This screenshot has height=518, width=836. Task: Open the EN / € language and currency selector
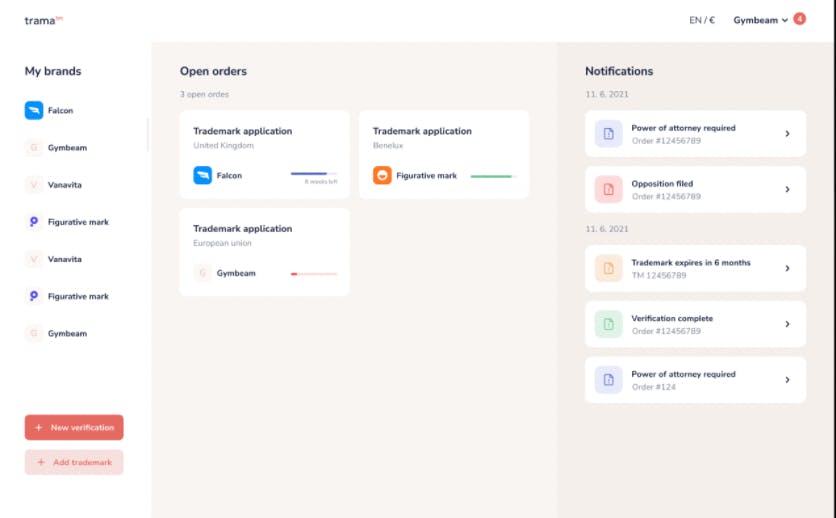[x=702, y=20]
